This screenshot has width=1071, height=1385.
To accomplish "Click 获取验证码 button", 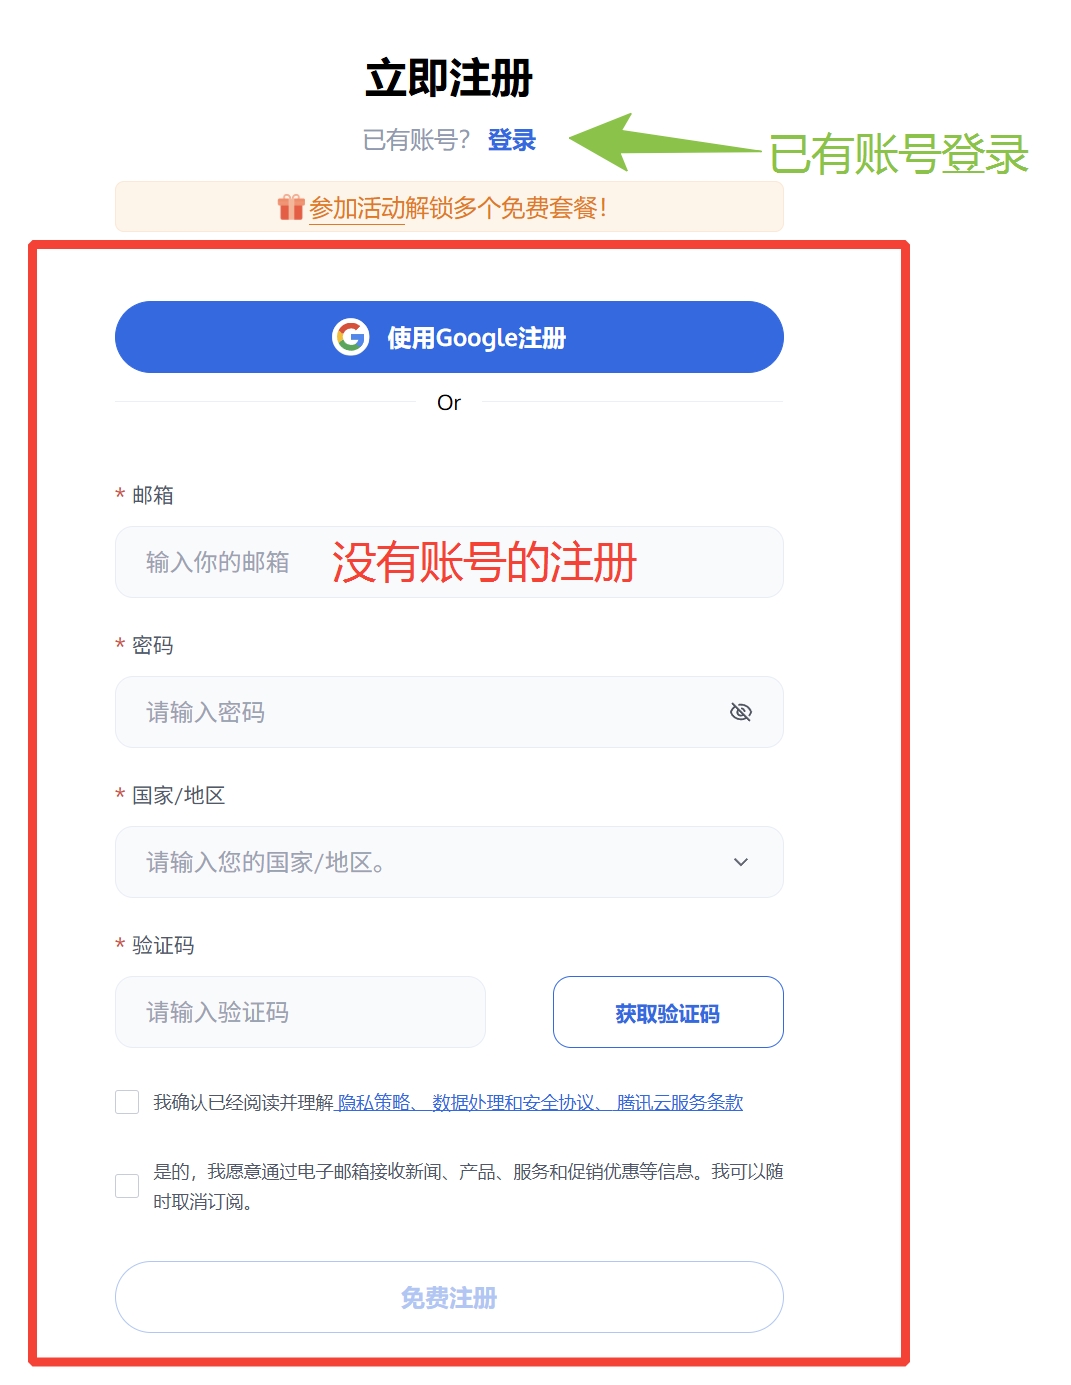I will pyautogui.click(x=668, y=1012).
